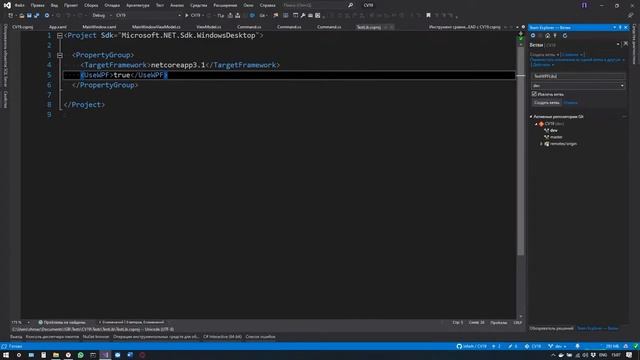Image resolution: width=640 pixels, height=360 pixels.
Task: Open the source branch dropdown showing dev
Action: pos(578,86)
